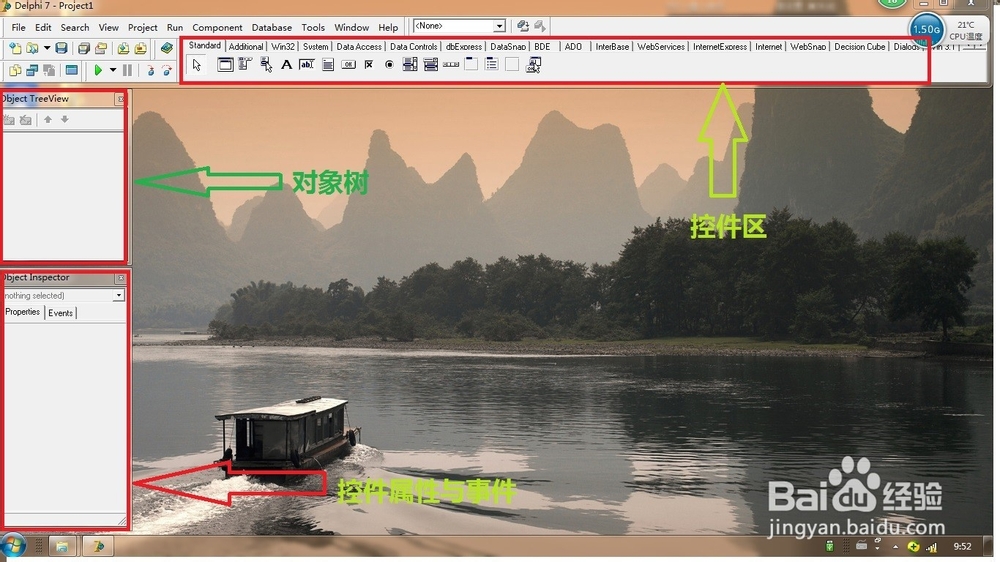Click the Trace Into icon
The image size is (1000, 562).
[151, 70]
